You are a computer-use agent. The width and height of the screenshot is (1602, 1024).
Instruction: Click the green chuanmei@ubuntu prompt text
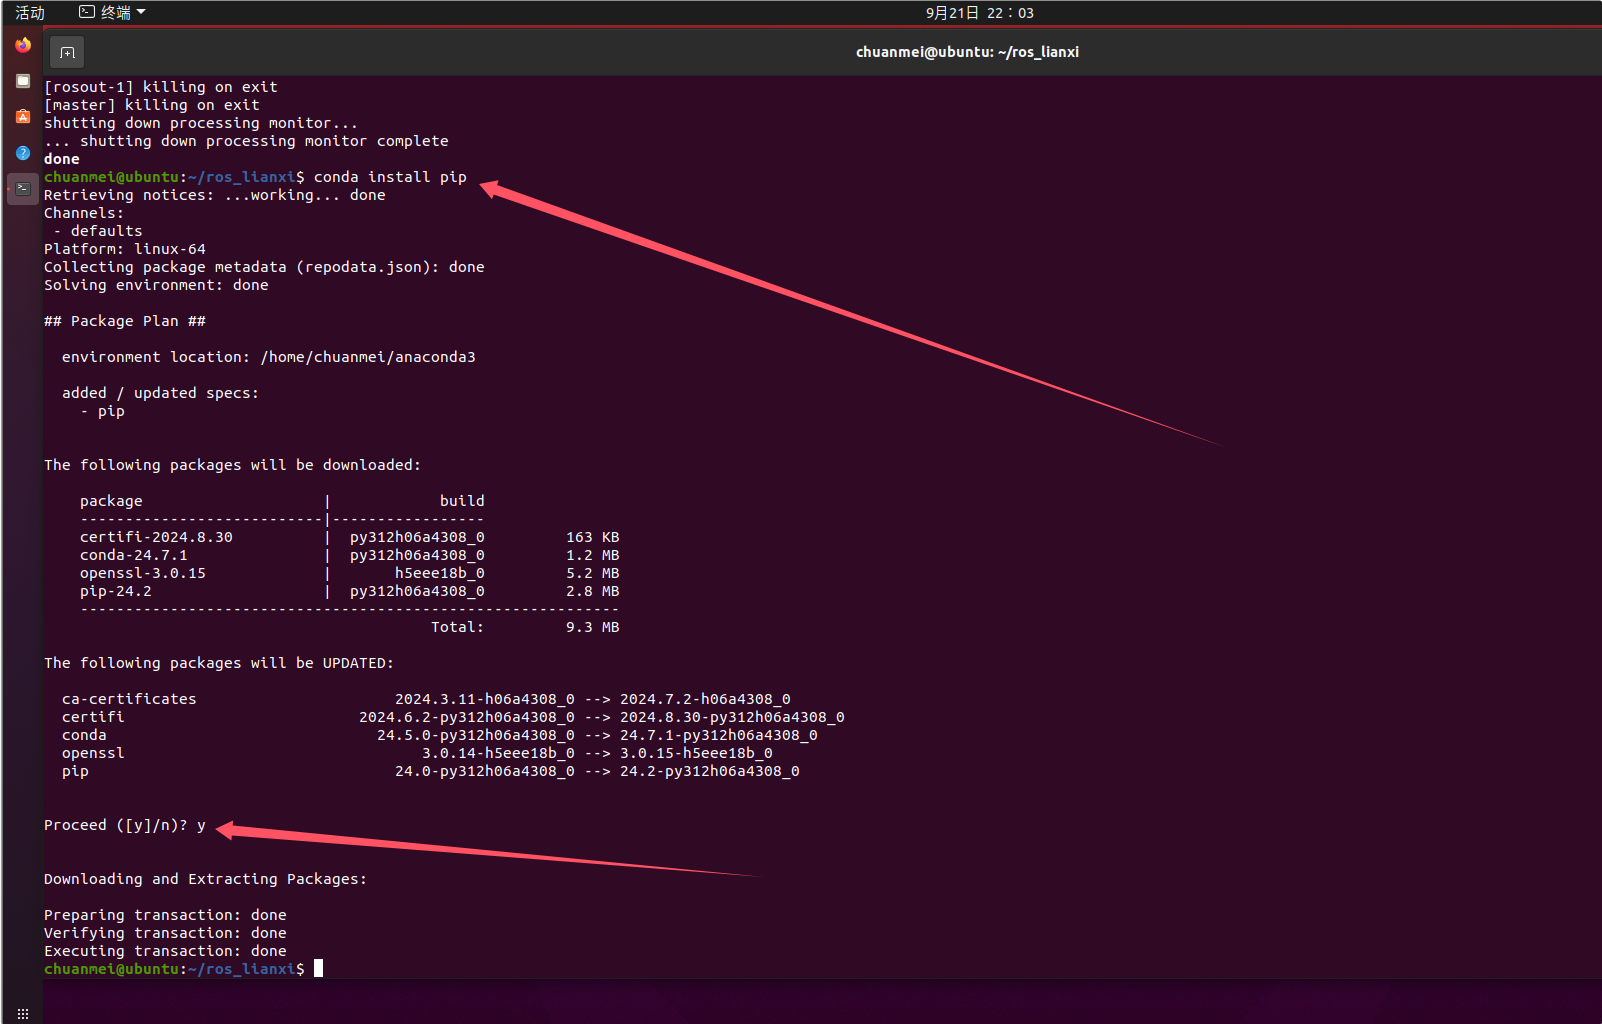(x=112, y=968)
